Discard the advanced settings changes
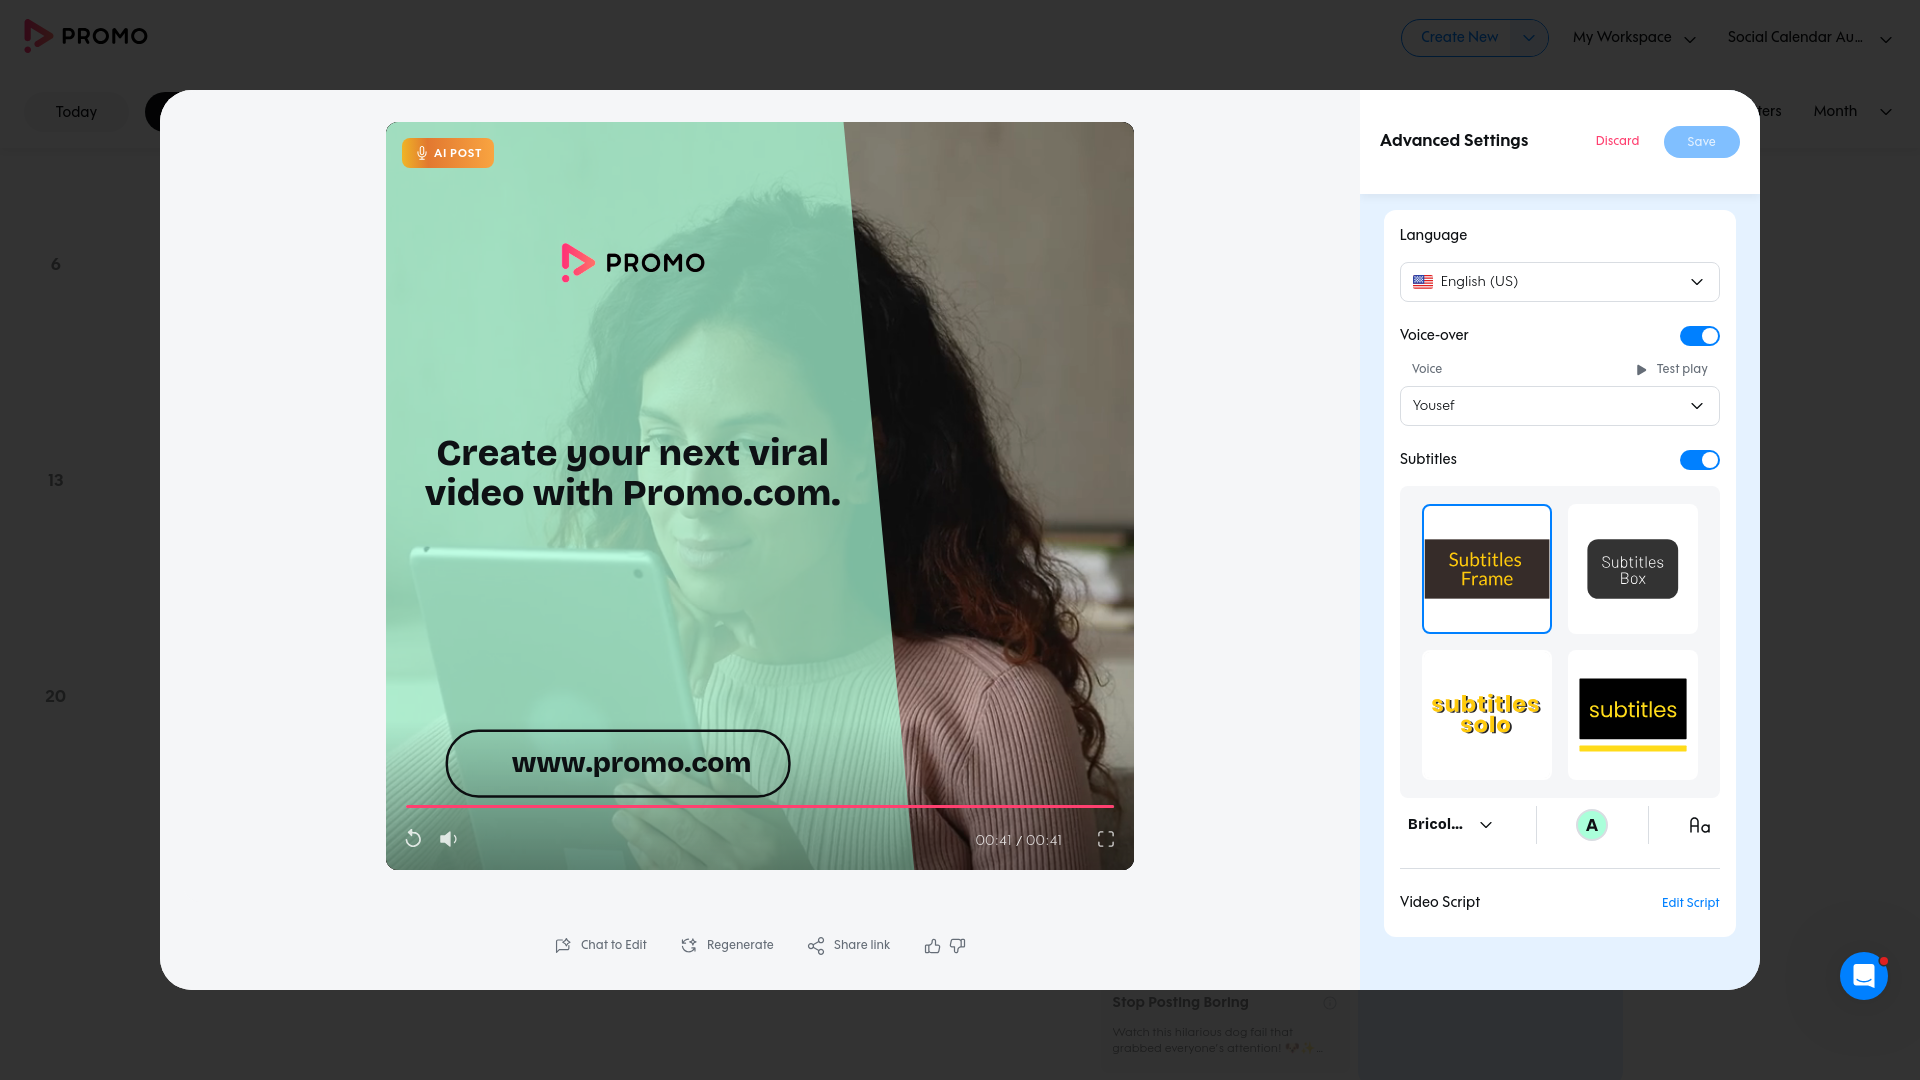This screenshot has height=1080, width=1920. click(x=1617, y=141)
